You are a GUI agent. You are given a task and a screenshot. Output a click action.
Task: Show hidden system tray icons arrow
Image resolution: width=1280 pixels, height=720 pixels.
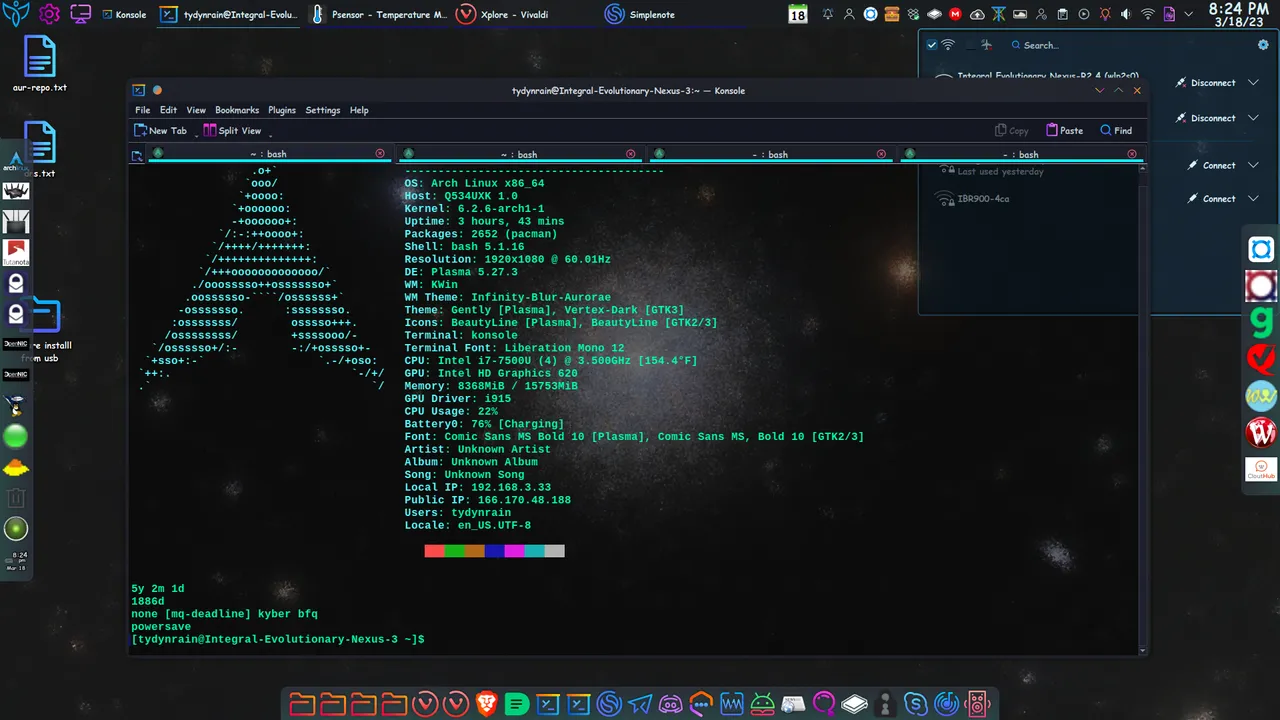[x=1189, y=15]
